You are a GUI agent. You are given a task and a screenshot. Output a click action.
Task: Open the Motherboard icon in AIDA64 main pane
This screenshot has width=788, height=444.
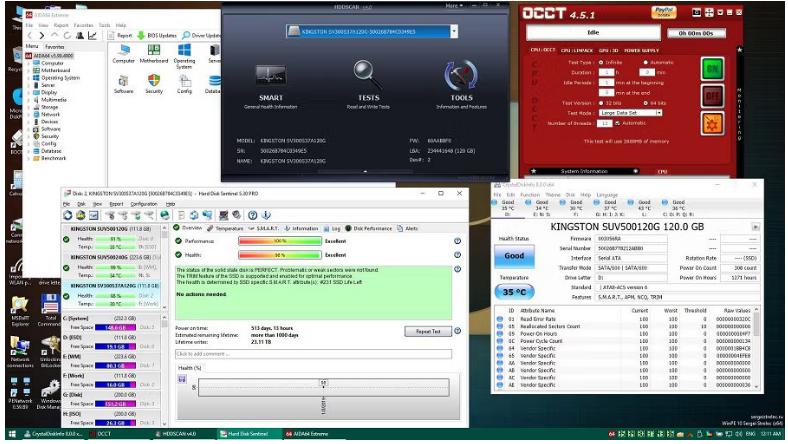click(154, 52)
